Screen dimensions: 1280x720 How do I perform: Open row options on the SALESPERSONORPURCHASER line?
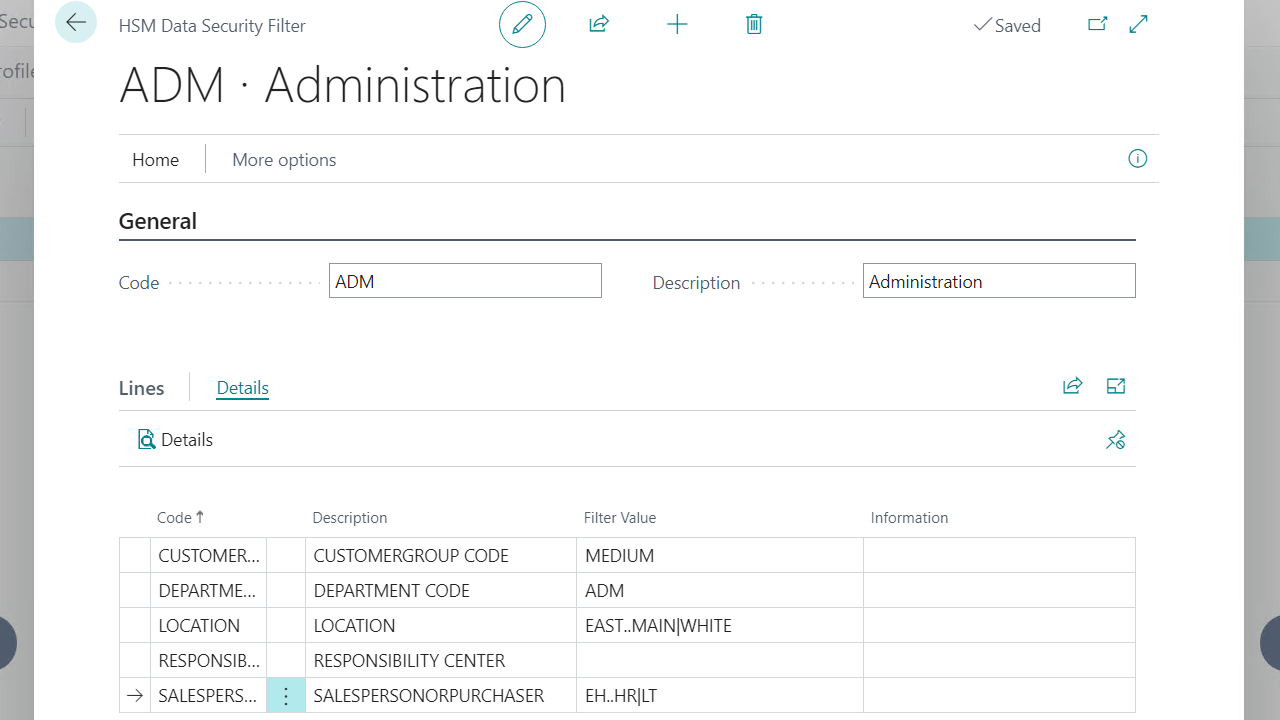click(286, 695)
